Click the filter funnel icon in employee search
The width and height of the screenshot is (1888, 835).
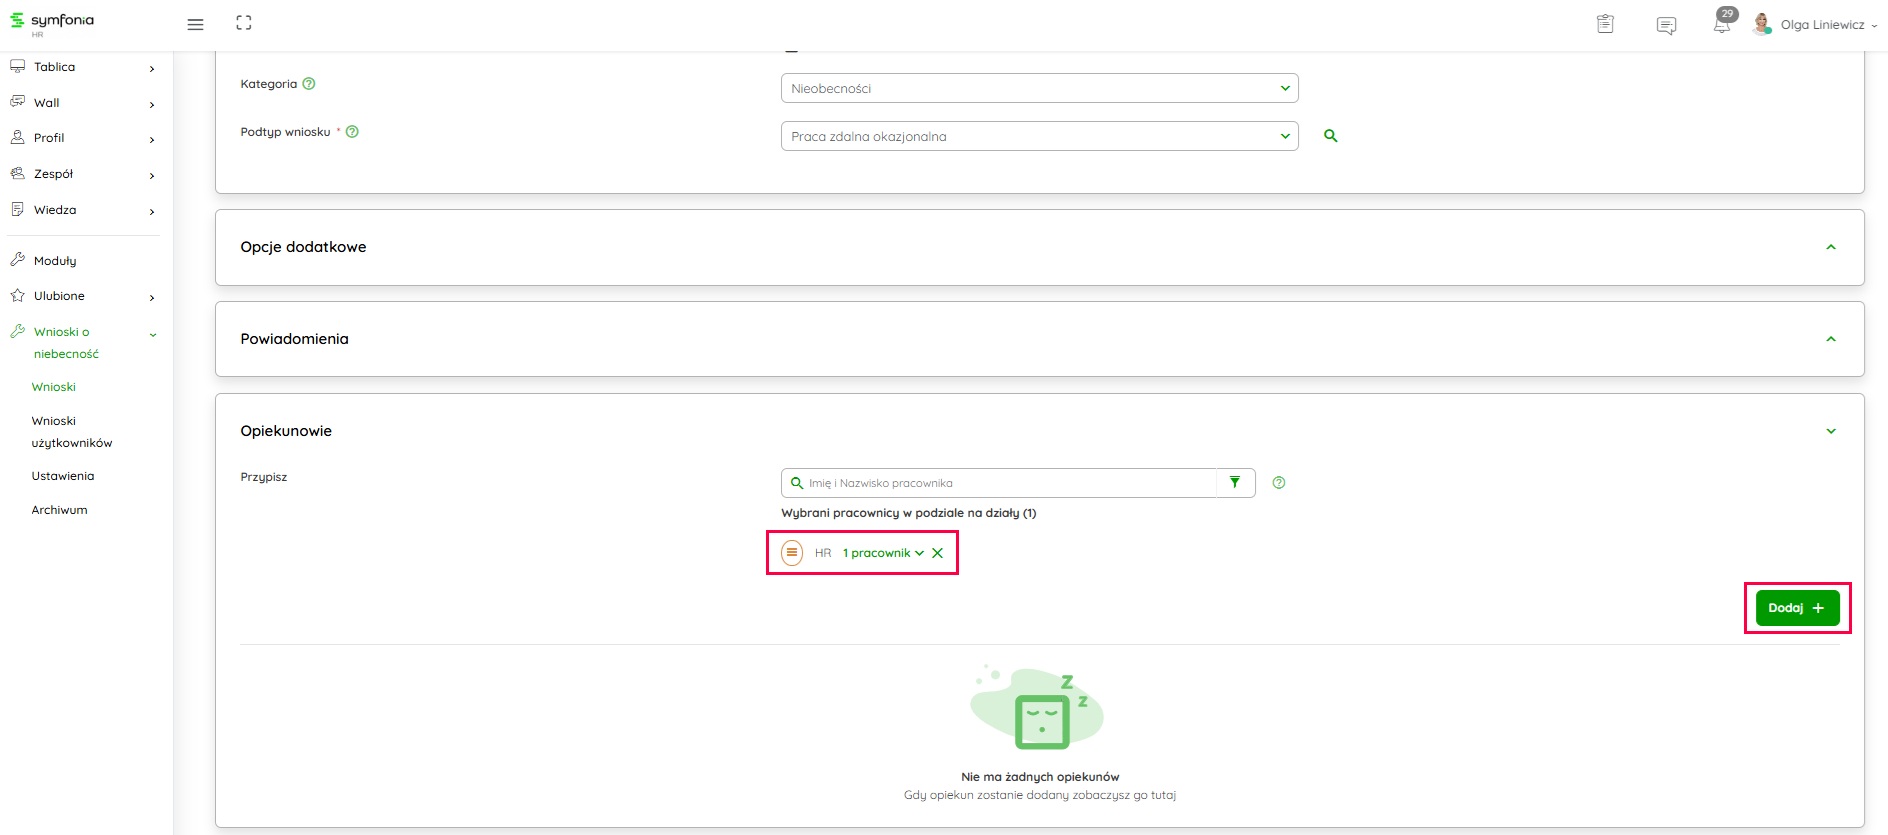[x=1235, y=483]
